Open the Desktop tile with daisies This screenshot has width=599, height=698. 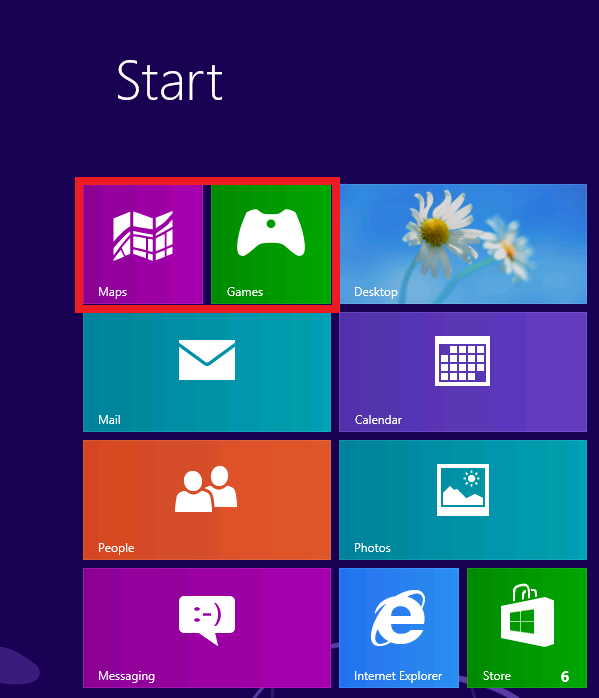463,244
